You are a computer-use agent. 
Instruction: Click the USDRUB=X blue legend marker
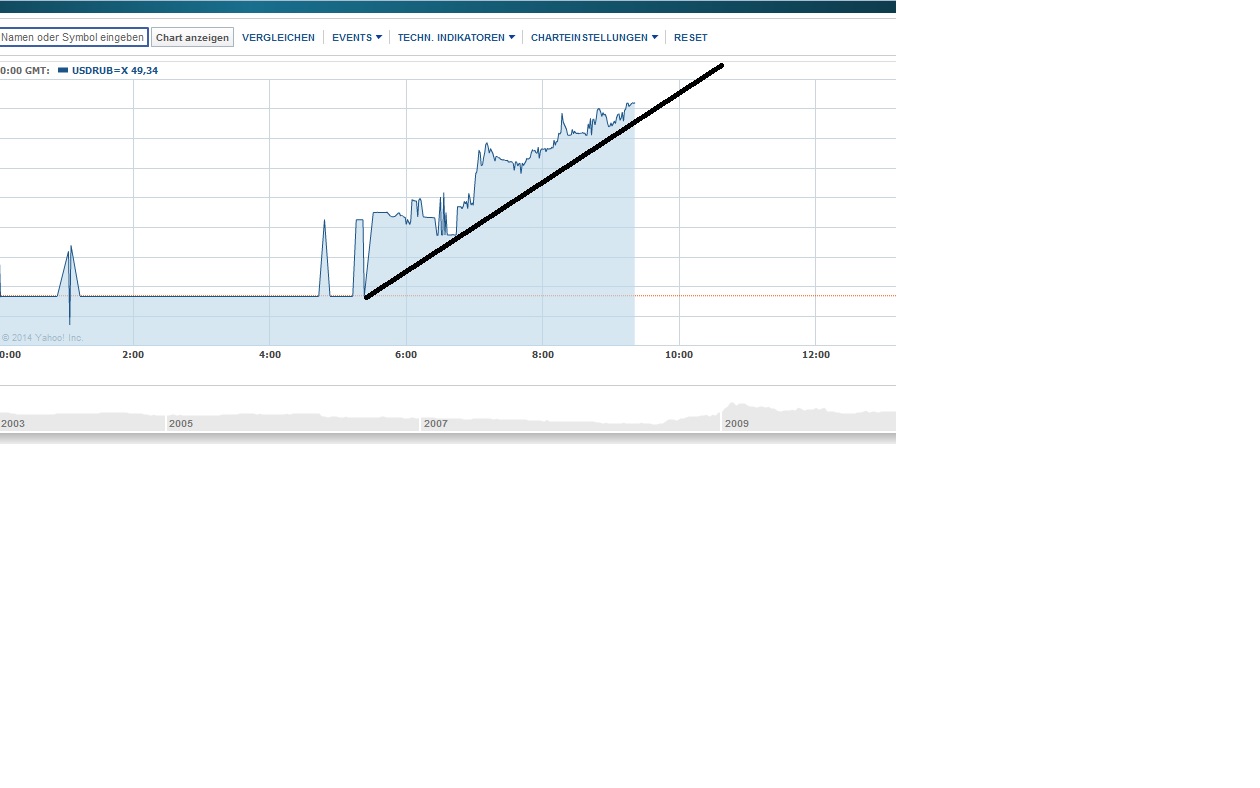63,71
